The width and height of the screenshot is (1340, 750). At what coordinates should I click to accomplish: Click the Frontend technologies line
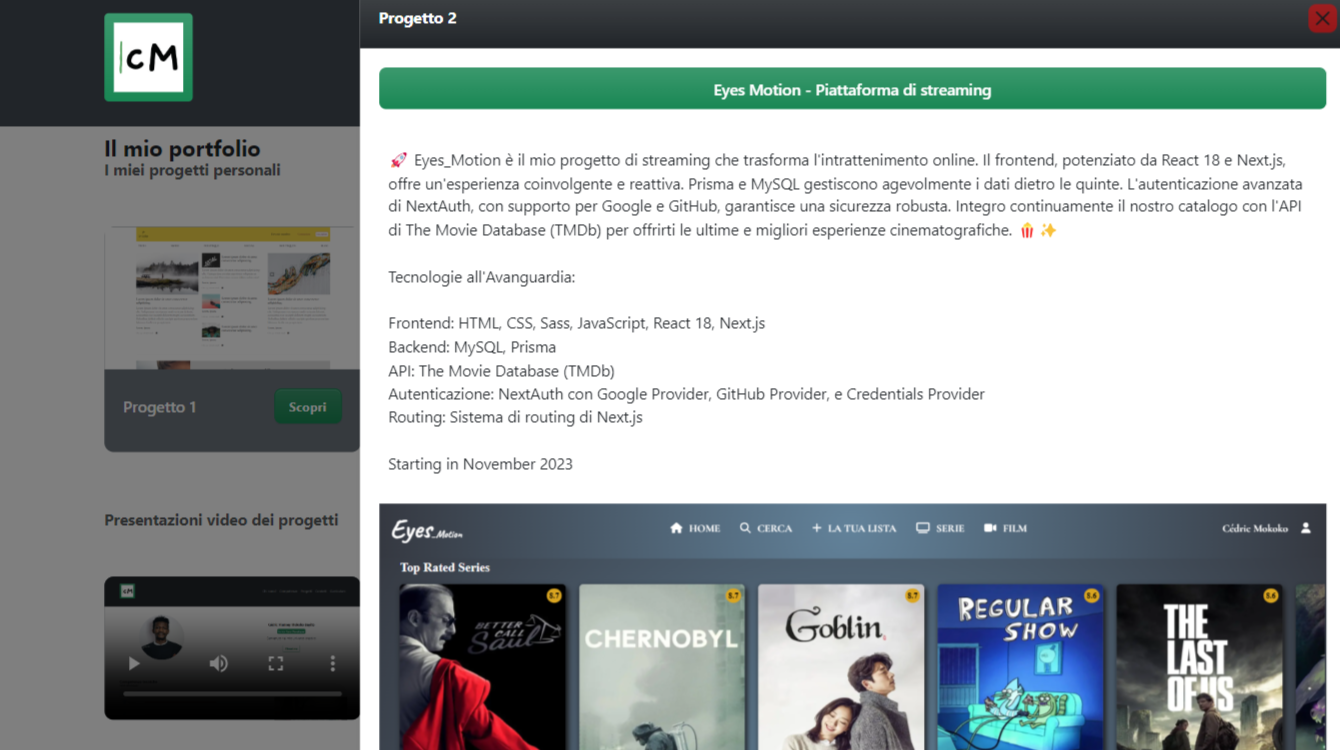(576, 323)
